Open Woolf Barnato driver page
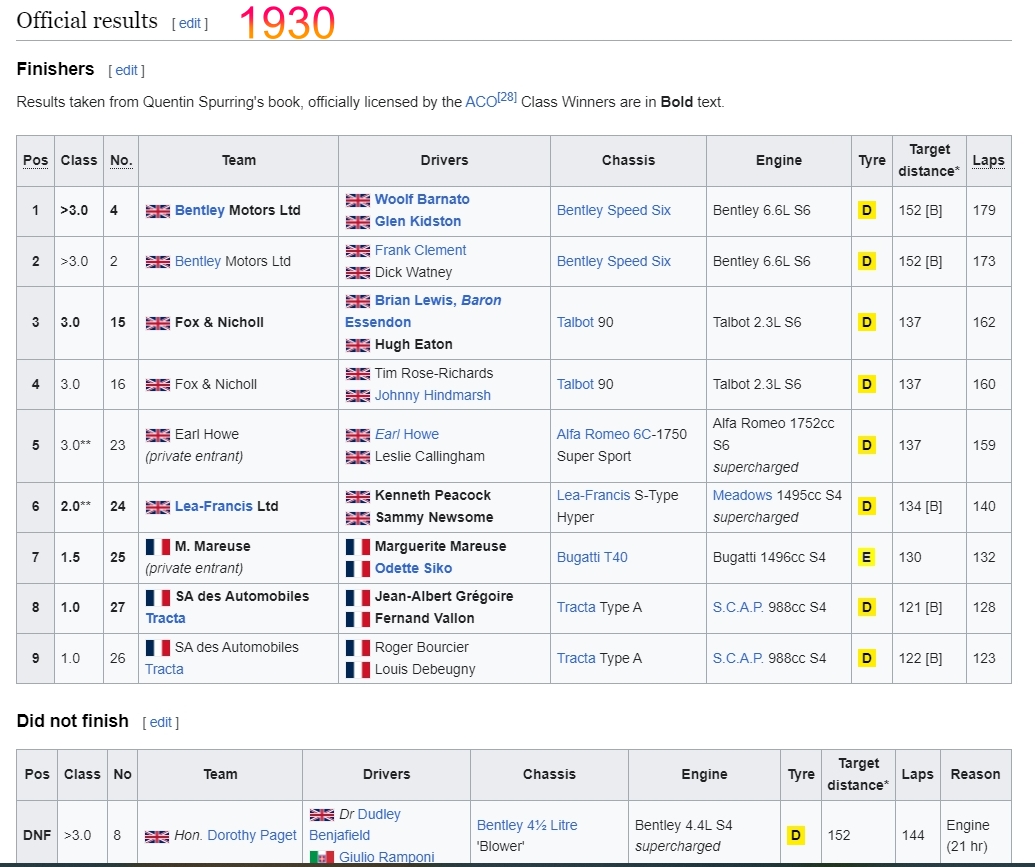The height and width of the screenshot is (867, 1035). coord(422,199)
